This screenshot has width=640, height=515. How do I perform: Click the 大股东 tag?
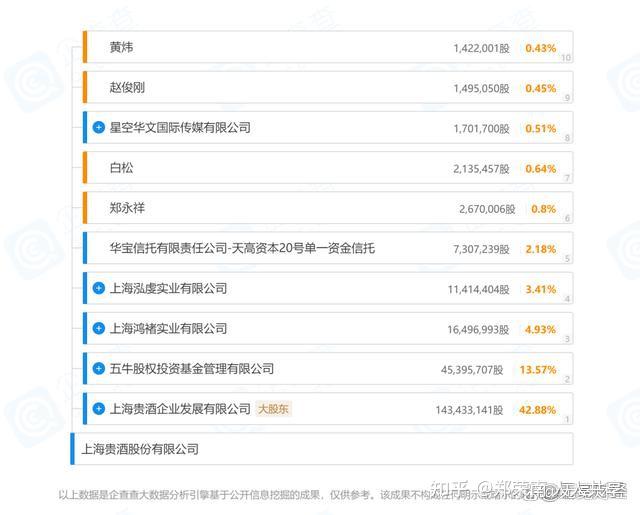pyautogui.click(x=273, y=408)
